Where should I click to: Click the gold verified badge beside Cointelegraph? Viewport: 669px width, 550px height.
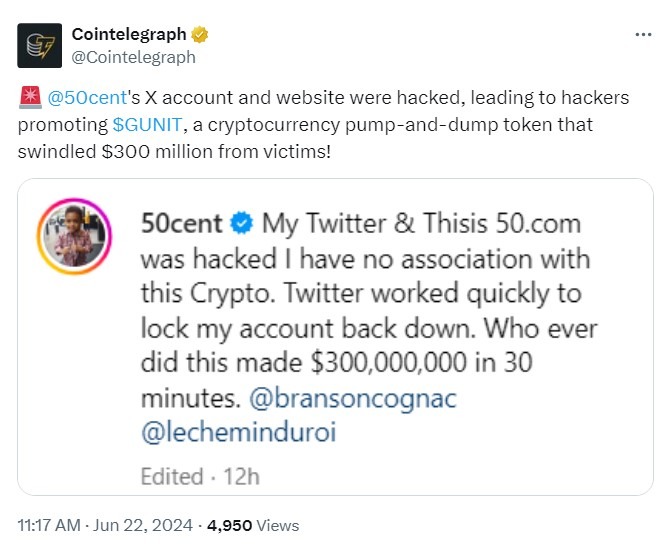pyautogui.click(x=201, y=35)
